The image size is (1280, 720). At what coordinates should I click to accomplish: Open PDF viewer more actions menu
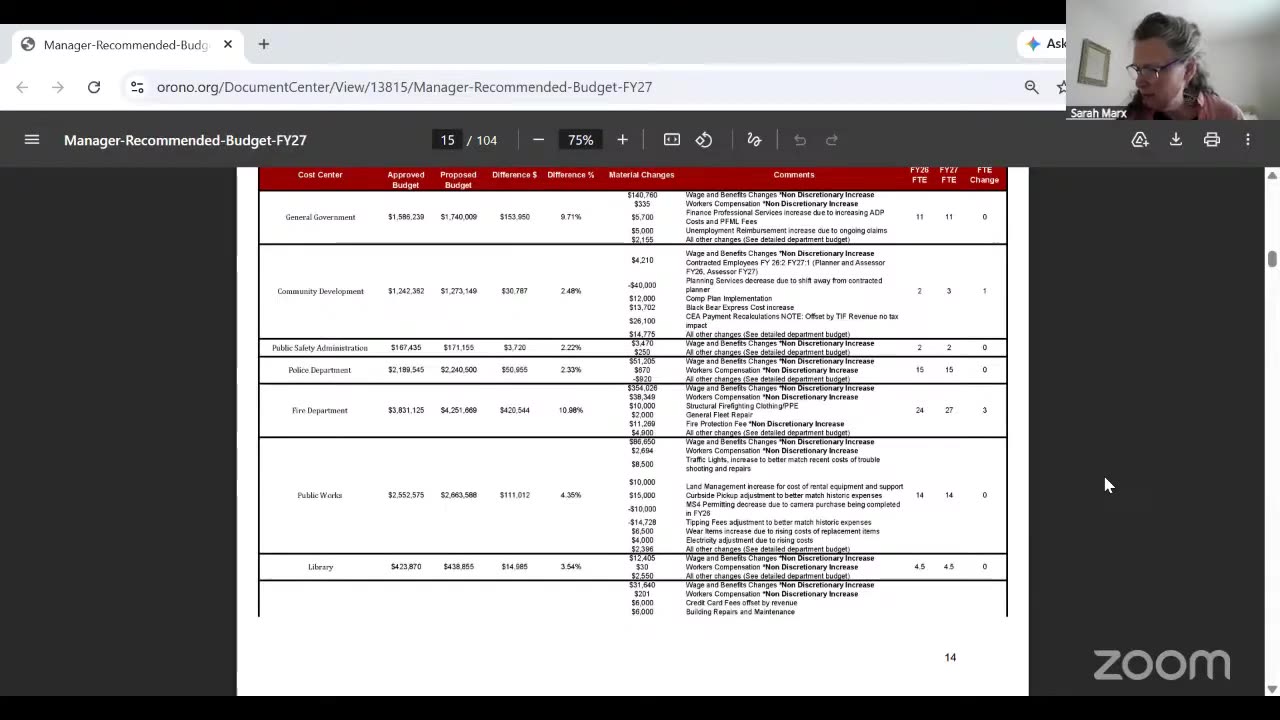pyautogui.click(x=1248, y=140)
